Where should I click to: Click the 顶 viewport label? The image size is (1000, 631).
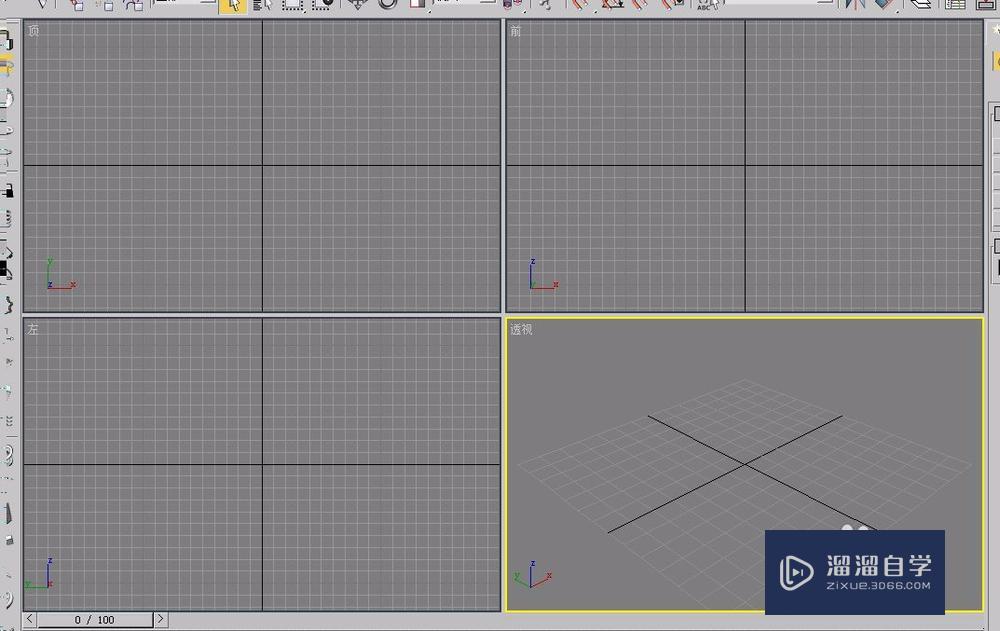(33, 31)
